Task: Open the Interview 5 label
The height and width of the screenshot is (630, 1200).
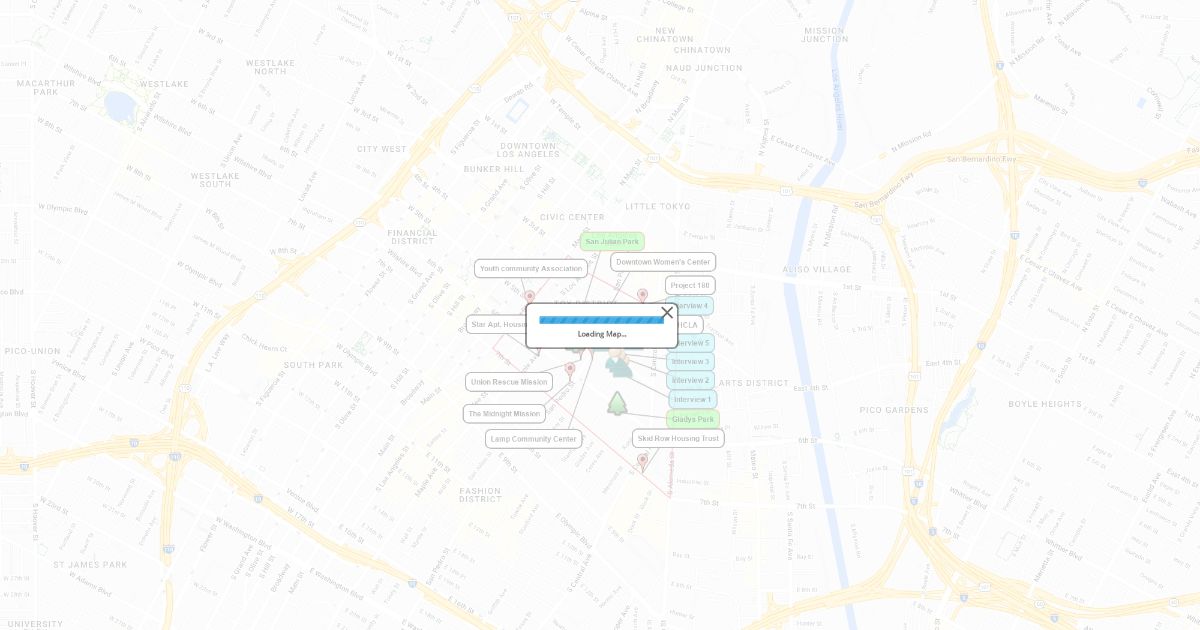Action: 696,343
